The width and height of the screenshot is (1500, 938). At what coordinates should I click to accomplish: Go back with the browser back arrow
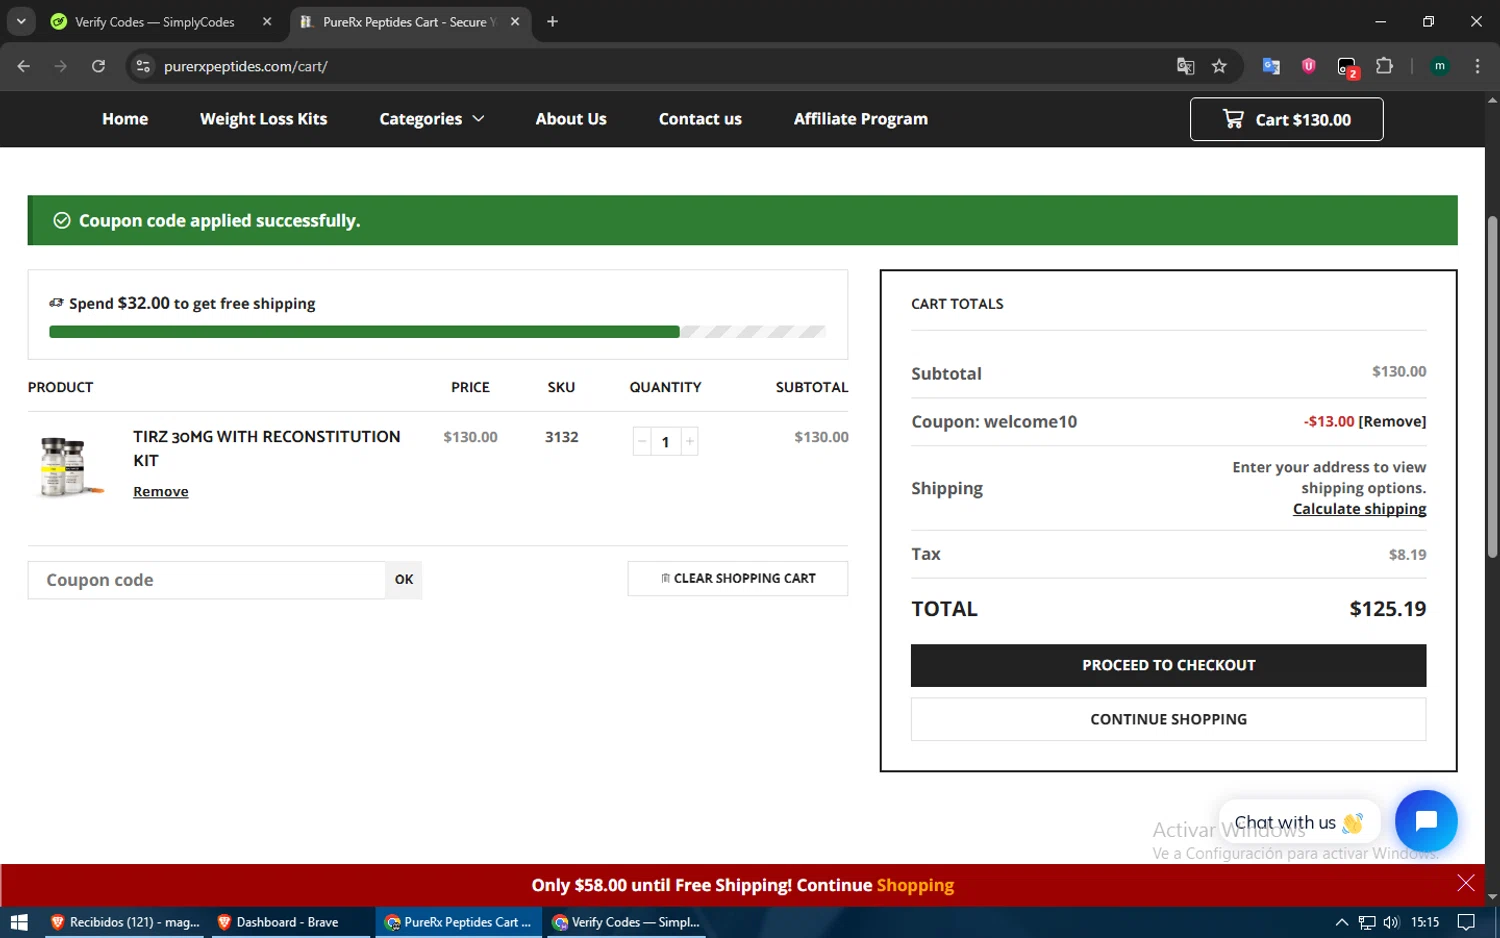pyautogui.click(x=24, y=66)
